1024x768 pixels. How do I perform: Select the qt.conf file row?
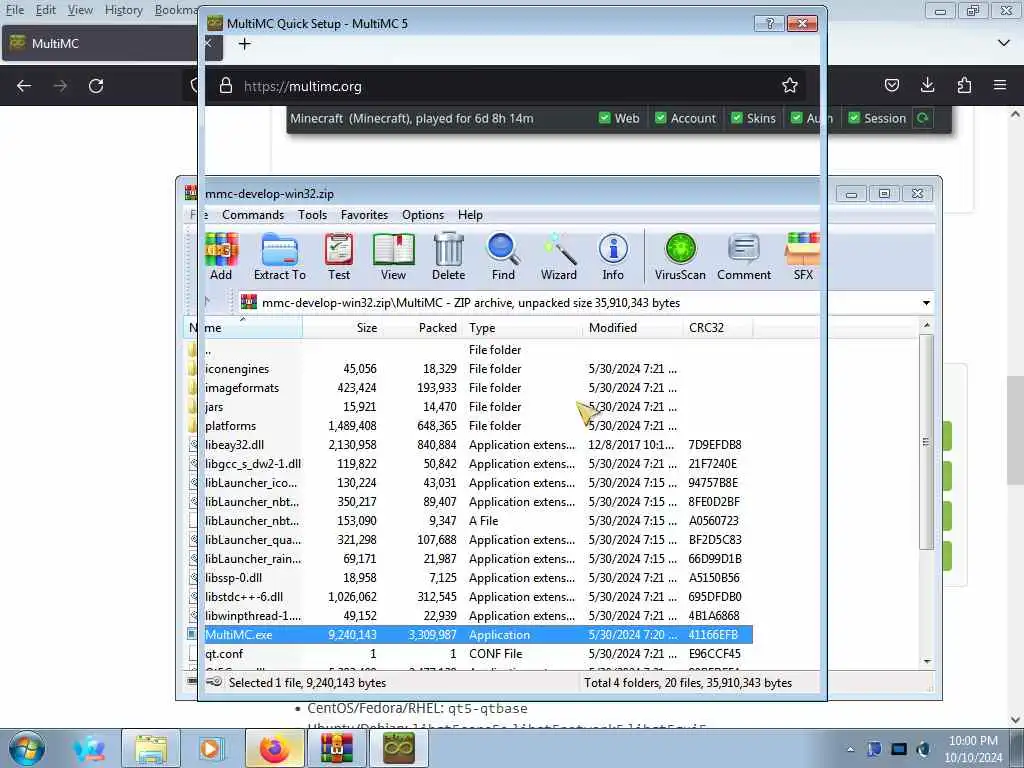[469, 654]
